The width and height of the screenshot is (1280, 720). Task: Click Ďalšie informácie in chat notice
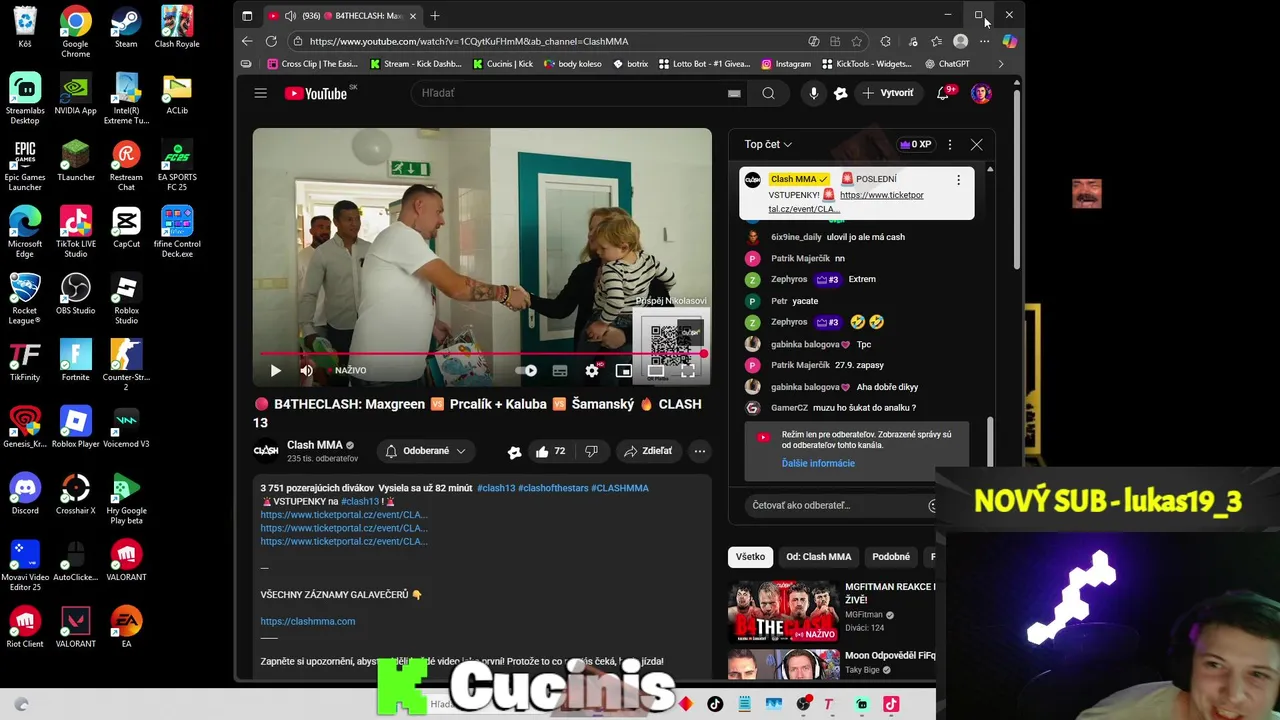tap(818, 463)
